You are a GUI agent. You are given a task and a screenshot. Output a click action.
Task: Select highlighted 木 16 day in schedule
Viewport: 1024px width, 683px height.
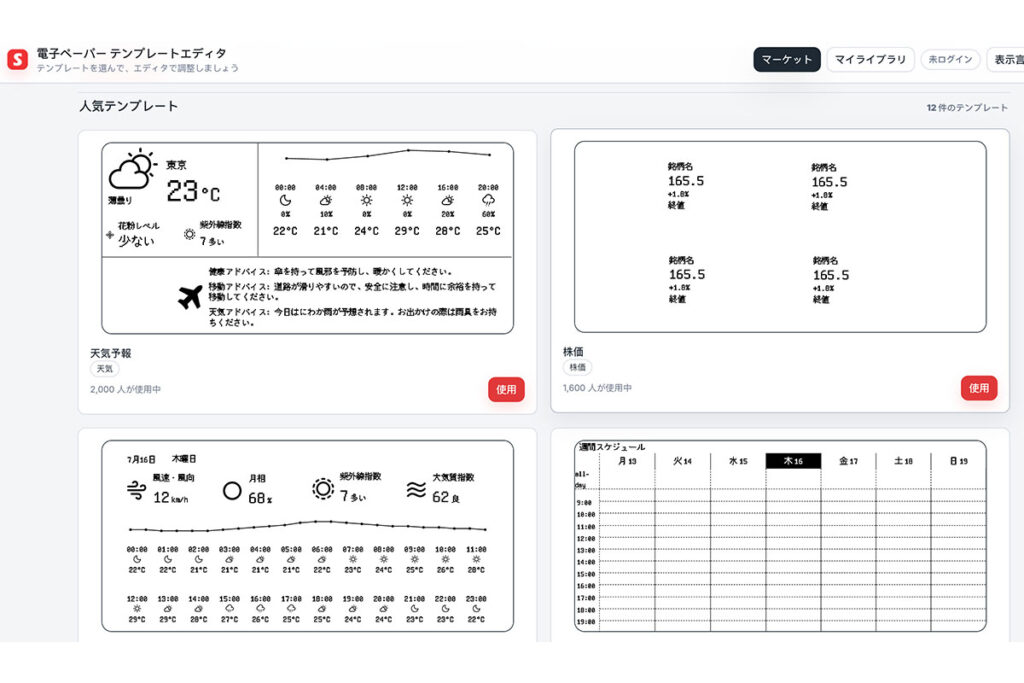pyautogui.click(x=793, y=461)
